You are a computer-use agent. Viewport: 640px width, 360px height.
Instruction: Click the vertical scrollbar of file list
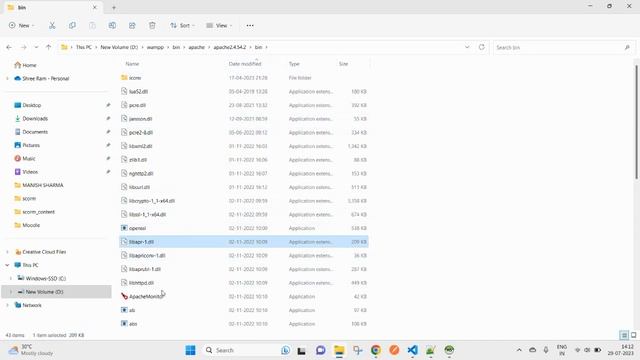pos(636,122)
